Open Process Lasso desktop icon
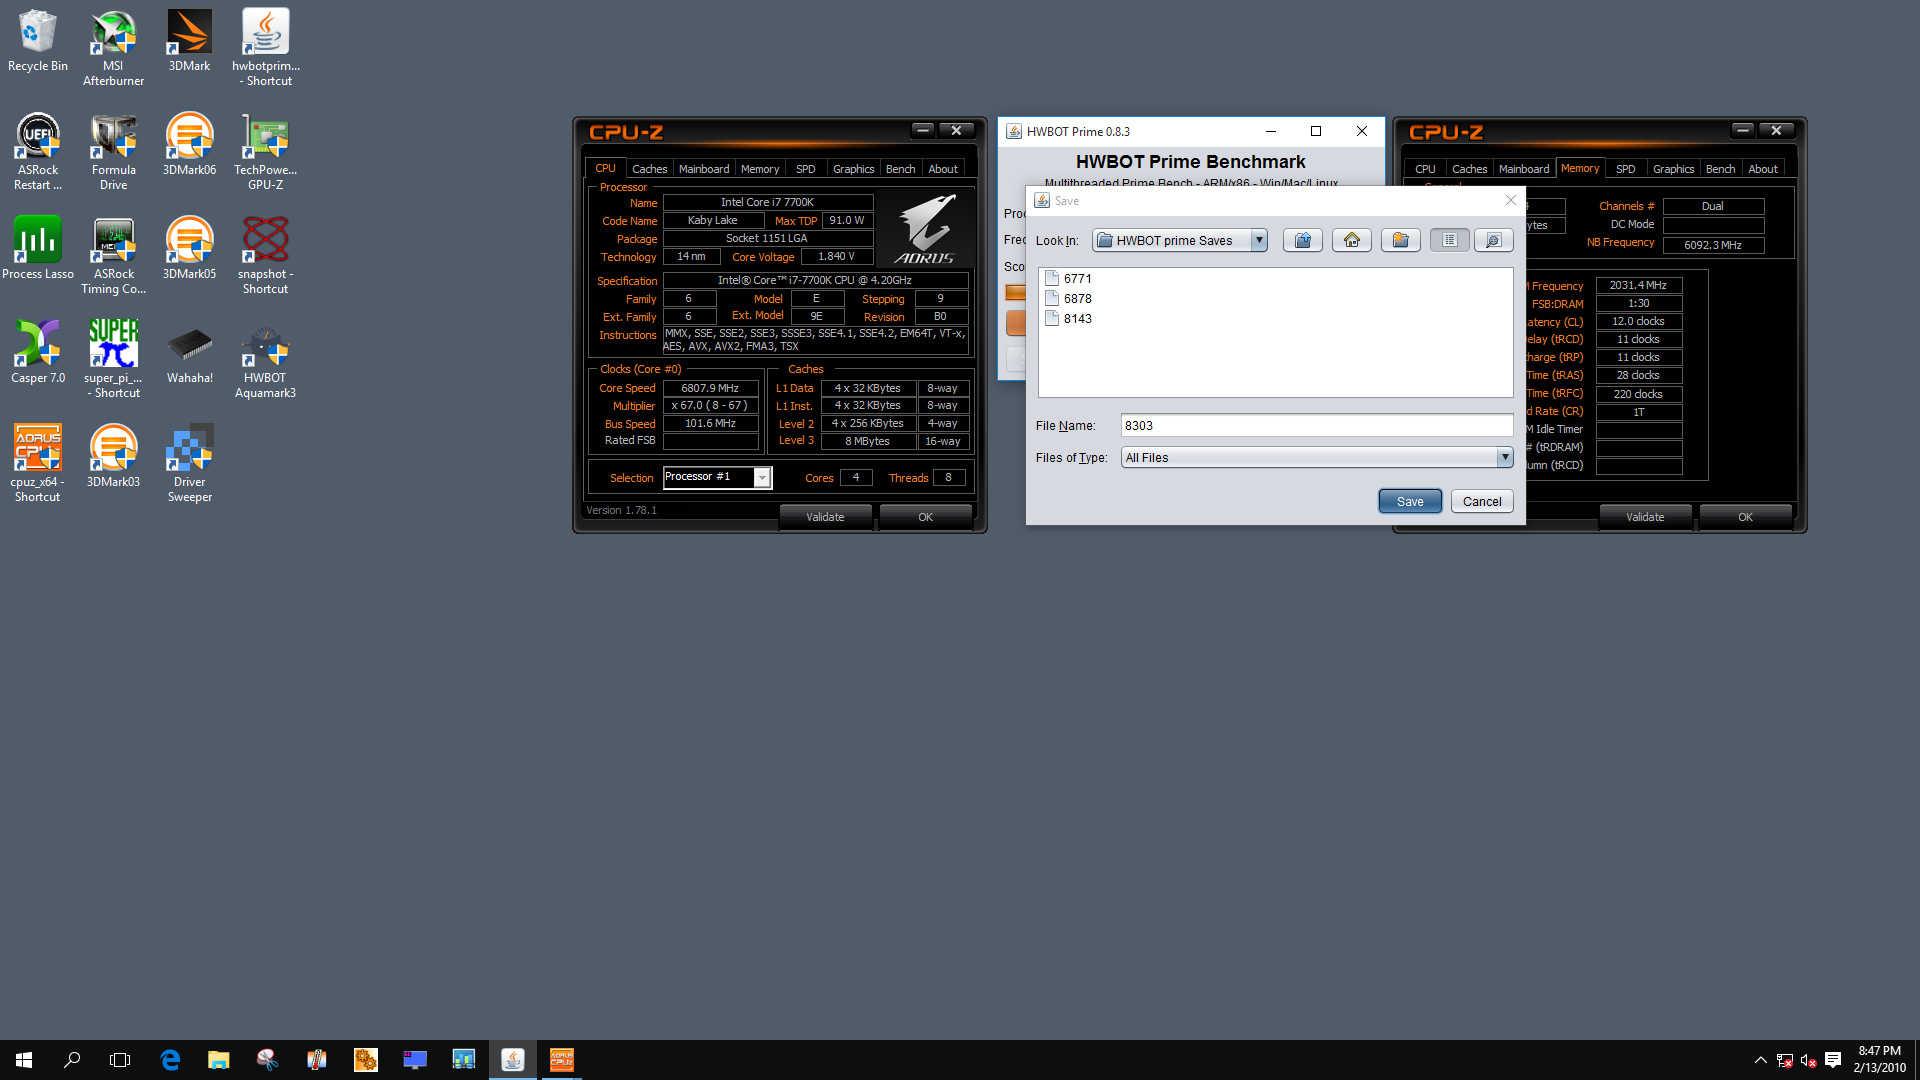Viewport: 1920px width, 1080px height. [x=38, y=250]
